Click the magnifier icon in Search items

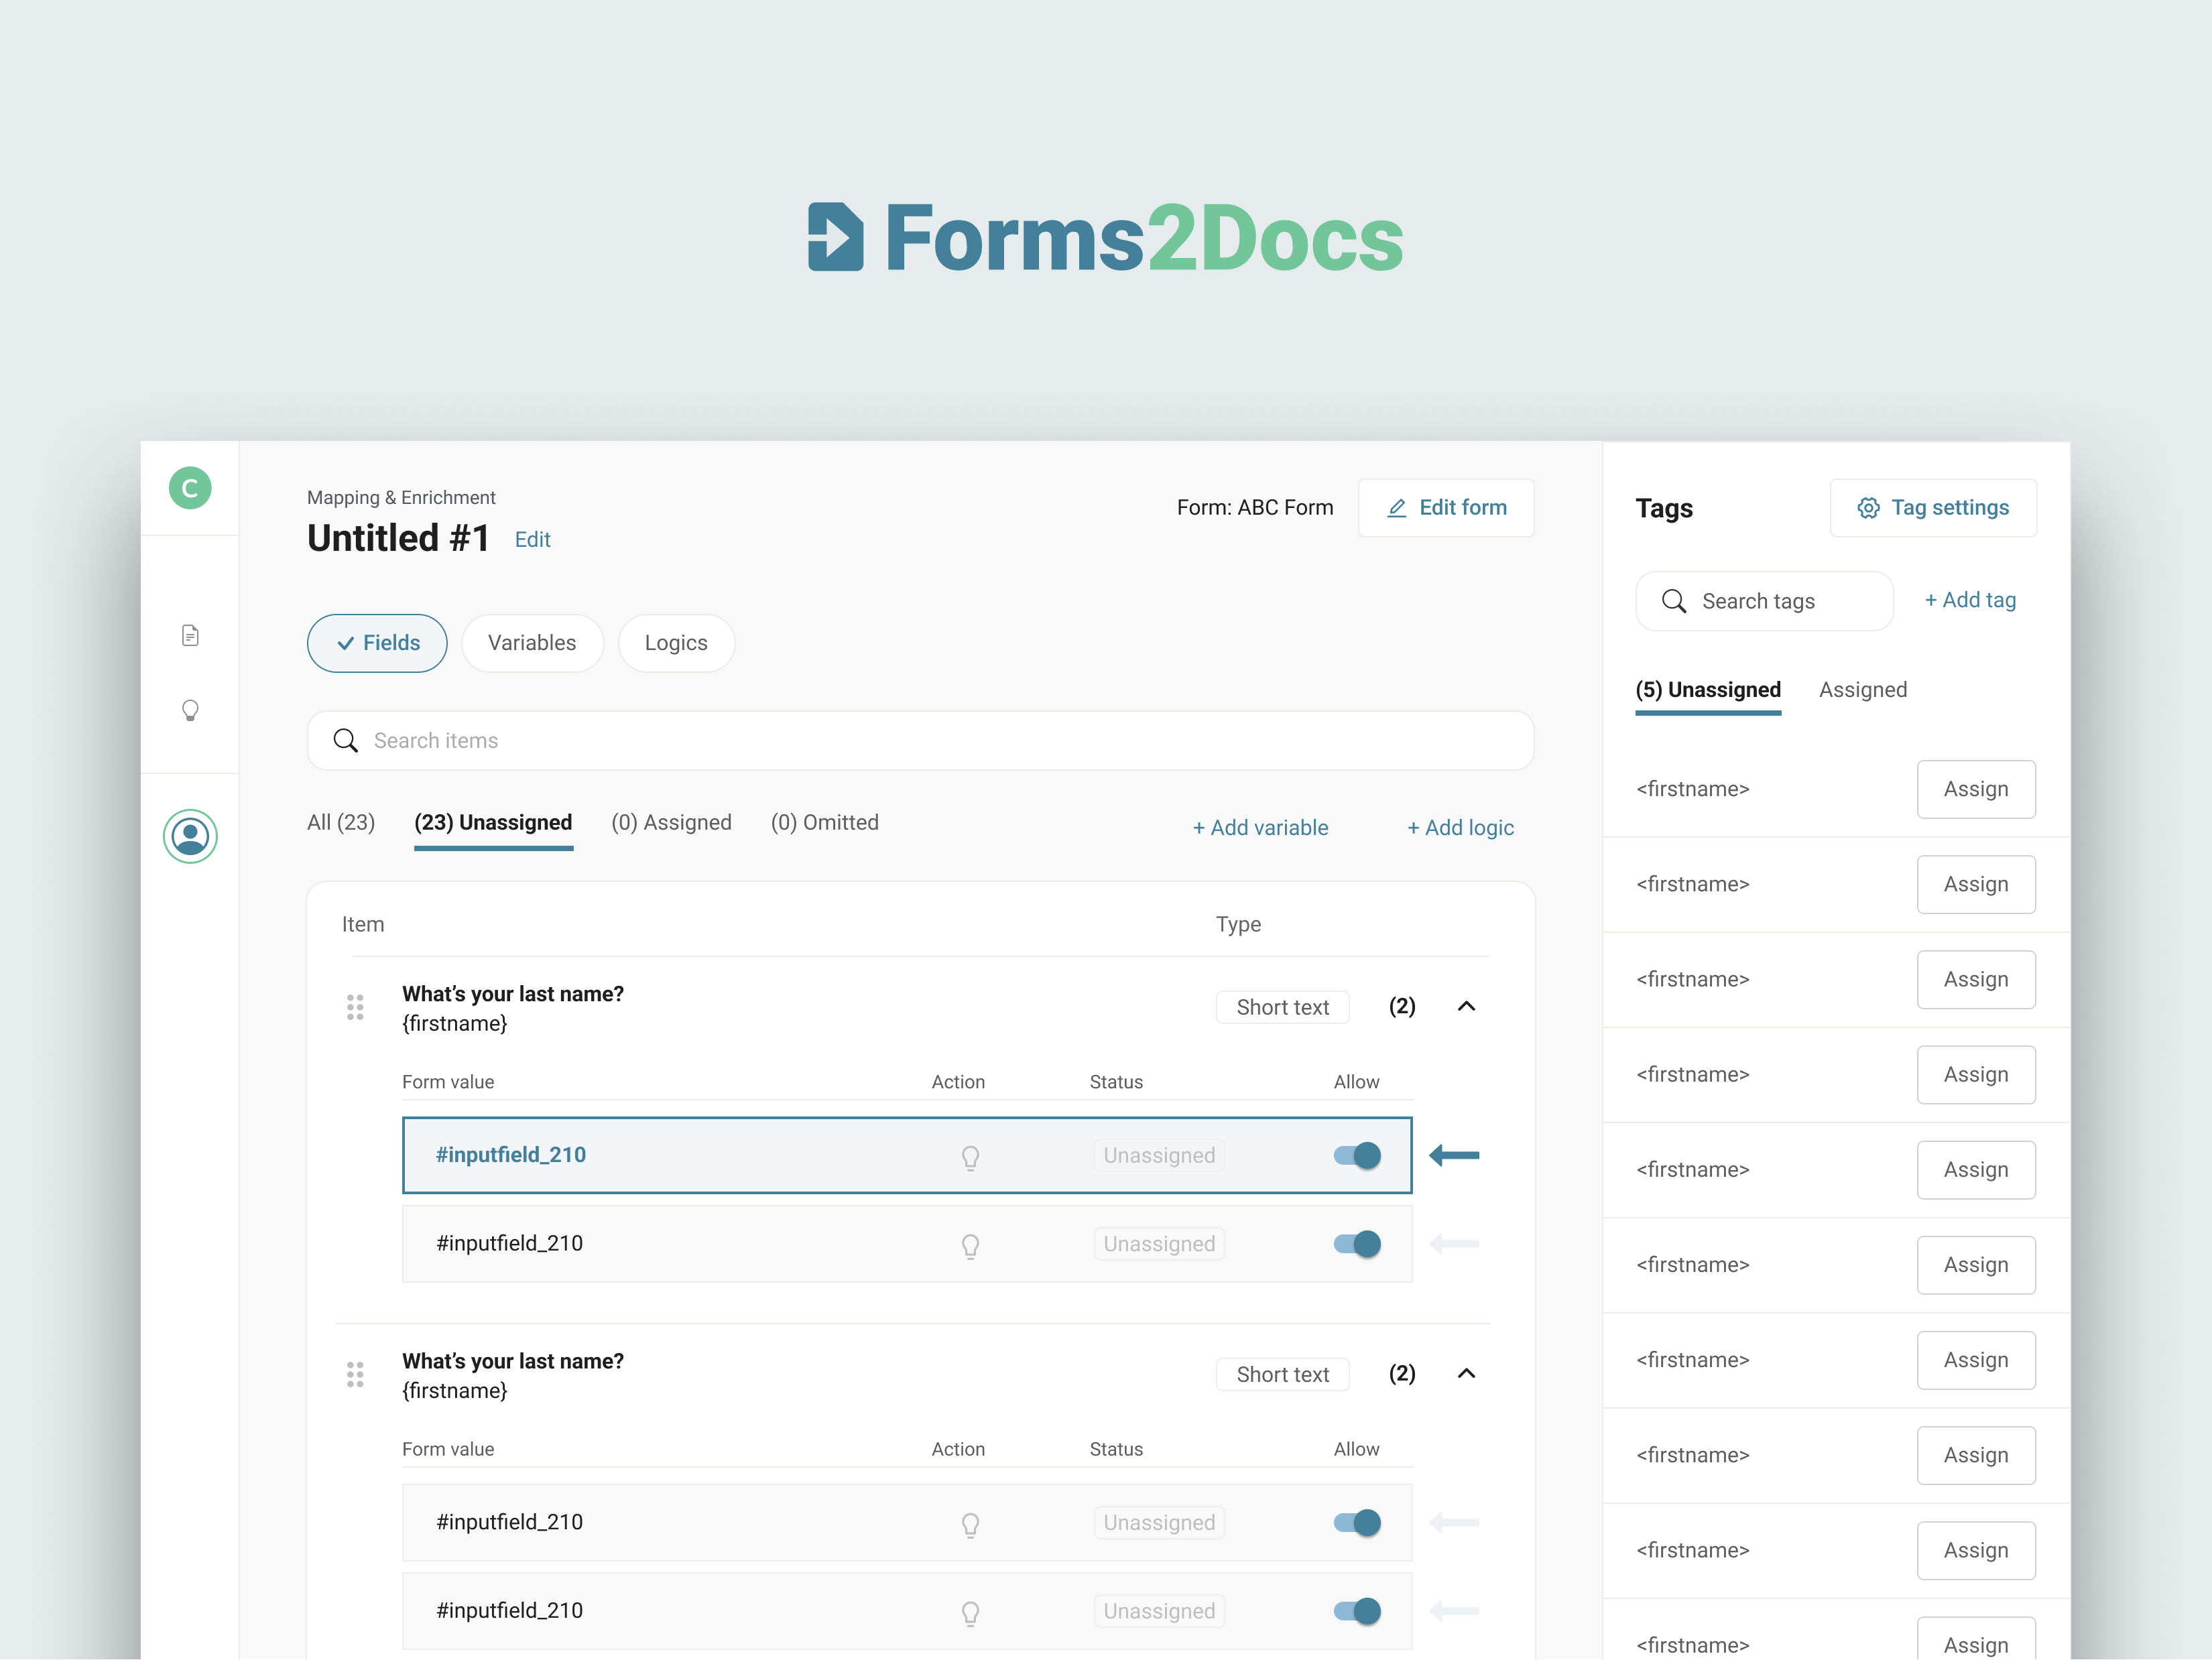tap(345, 740)
